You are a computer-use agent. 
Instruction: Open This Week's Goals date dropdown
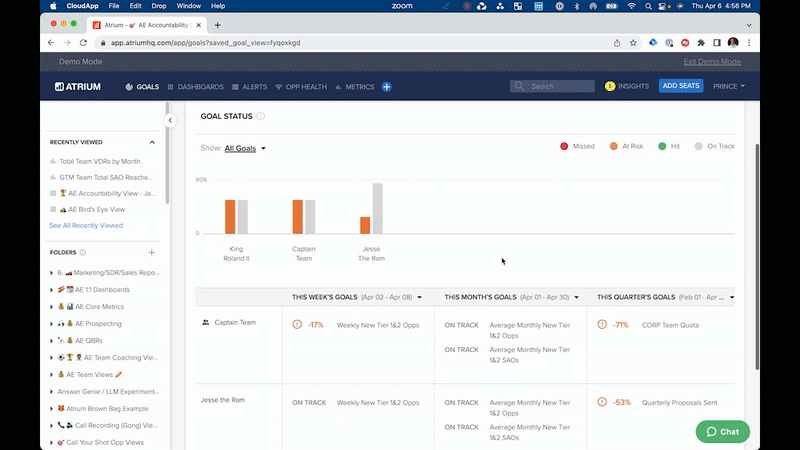(x=419, y=297)
